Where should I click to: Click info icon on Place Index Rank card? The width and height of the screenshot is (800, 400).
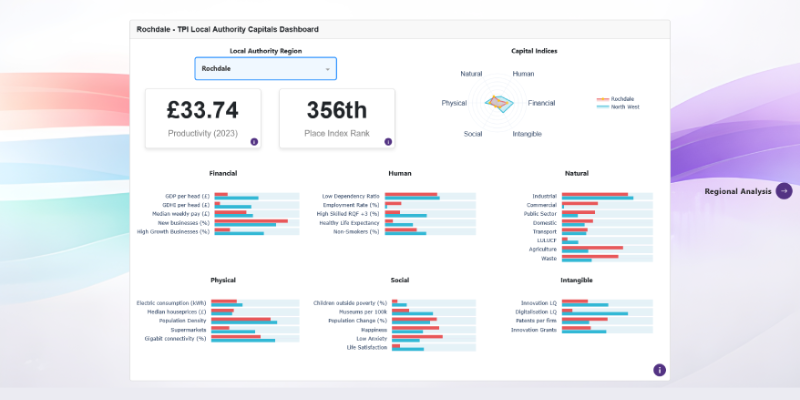click(x=388, y=142)
